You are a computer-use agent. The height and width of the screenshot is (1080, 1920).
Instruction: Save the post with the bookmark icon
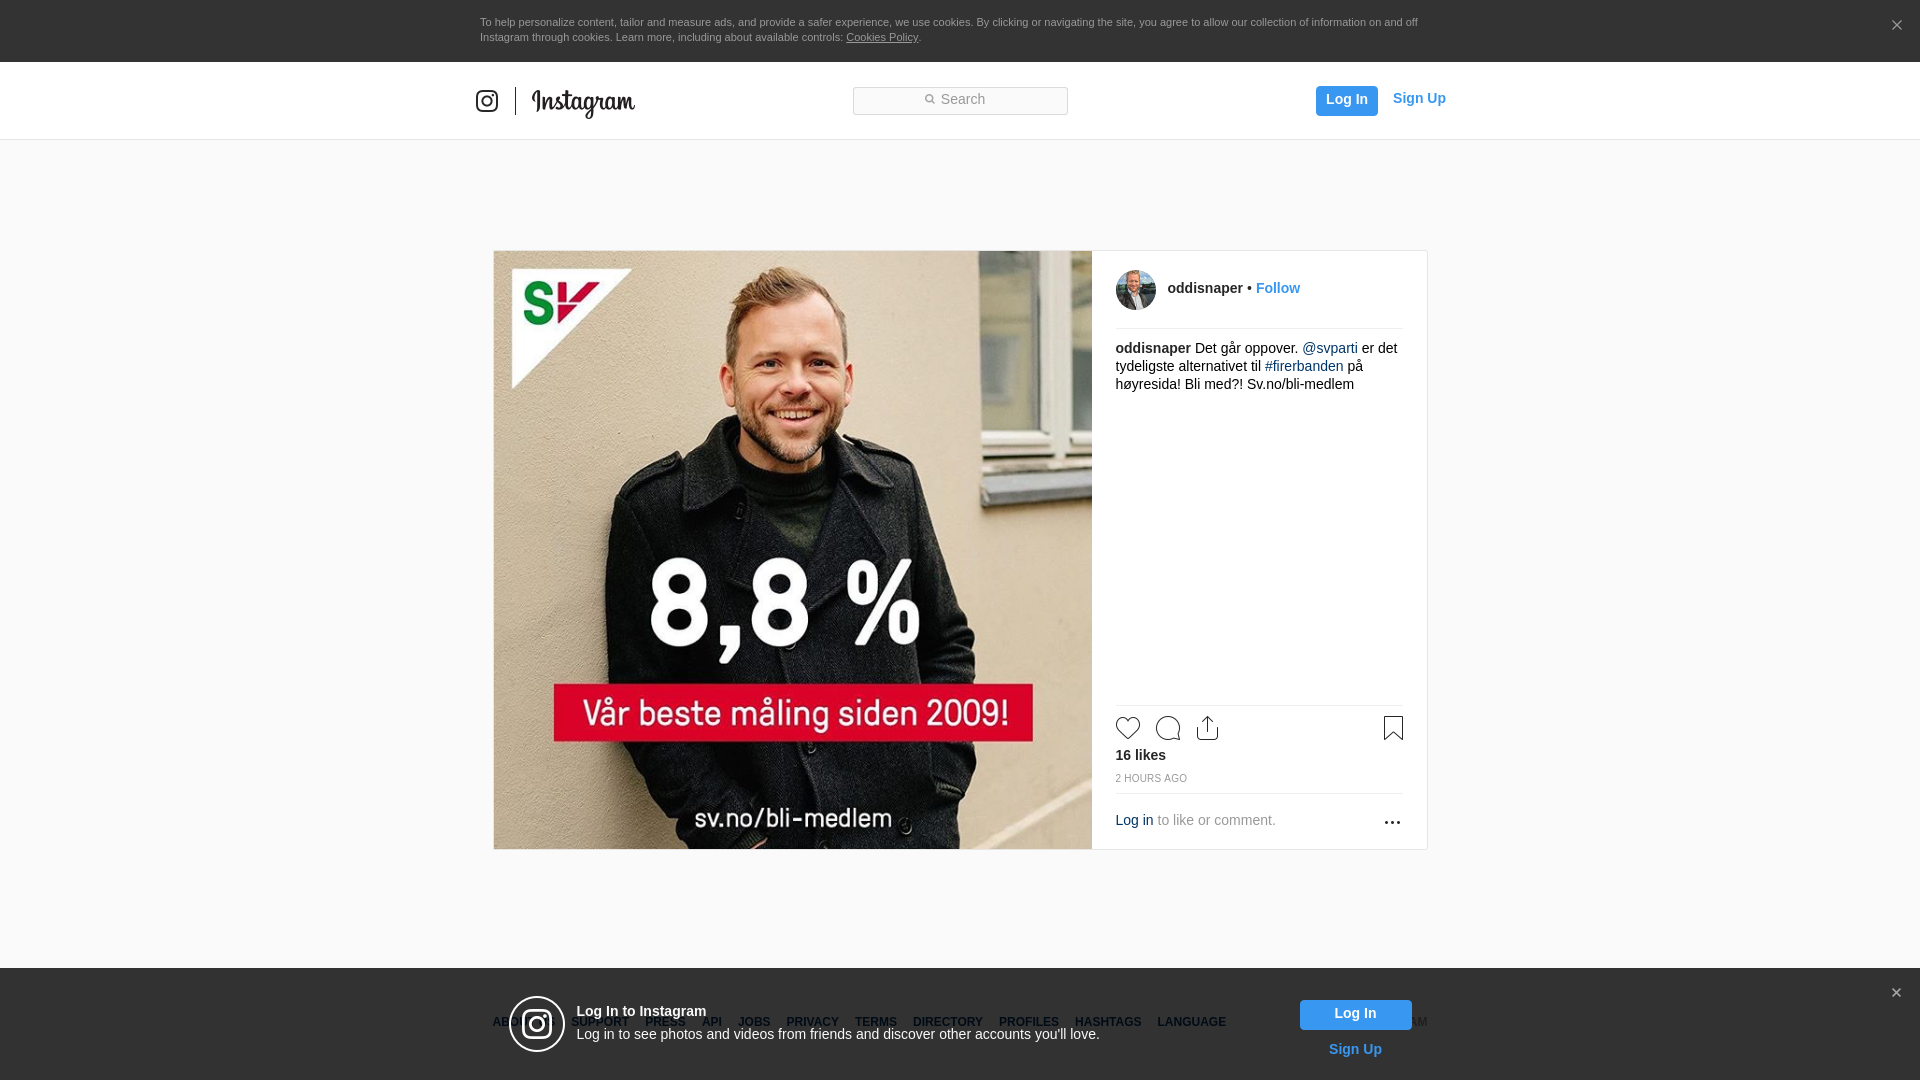(1393, 728)
